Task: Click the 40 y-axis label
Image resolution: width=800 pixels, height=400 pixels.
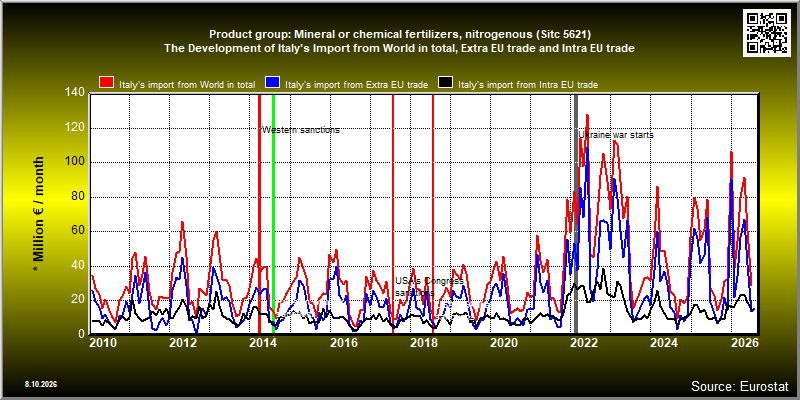Action: 78,265
